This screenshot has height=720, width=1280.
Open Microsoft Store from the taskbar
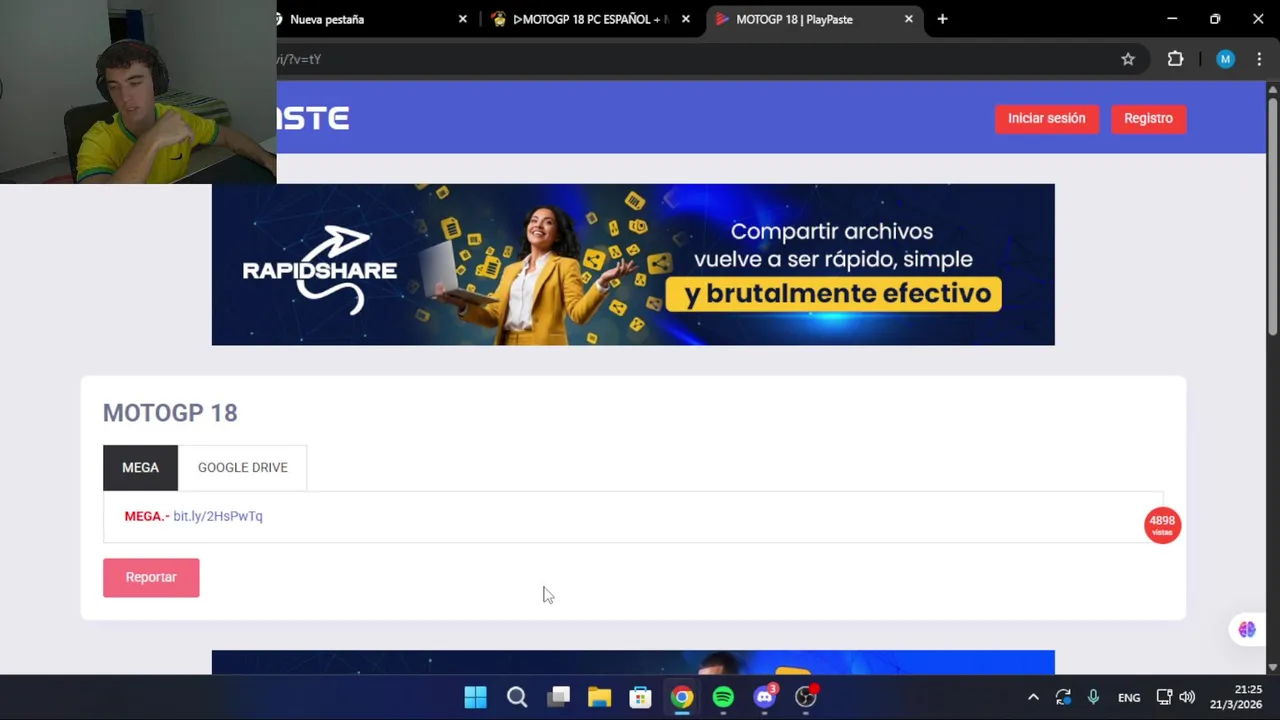(x=640, y=697)
